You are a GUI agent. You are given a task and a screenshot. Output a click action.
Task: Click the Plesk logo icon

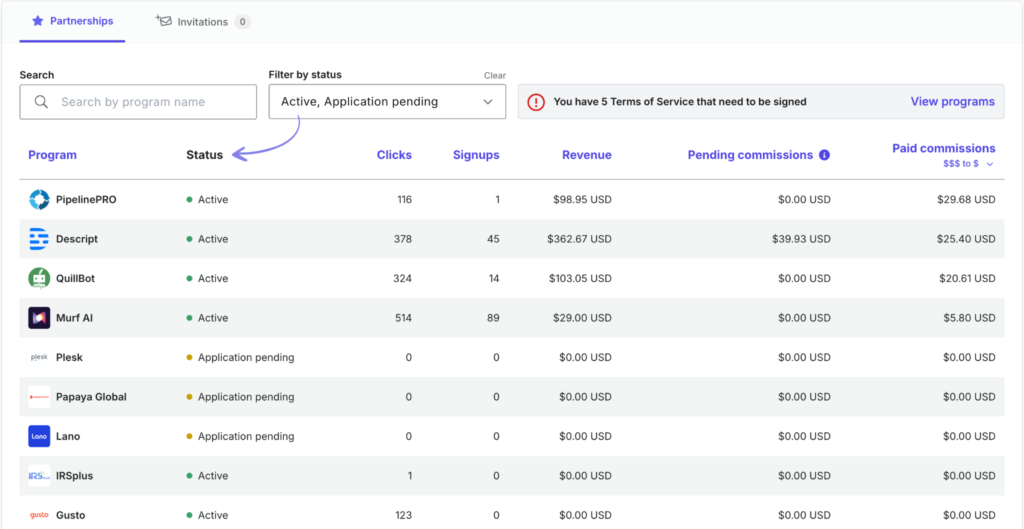(39, 357)
